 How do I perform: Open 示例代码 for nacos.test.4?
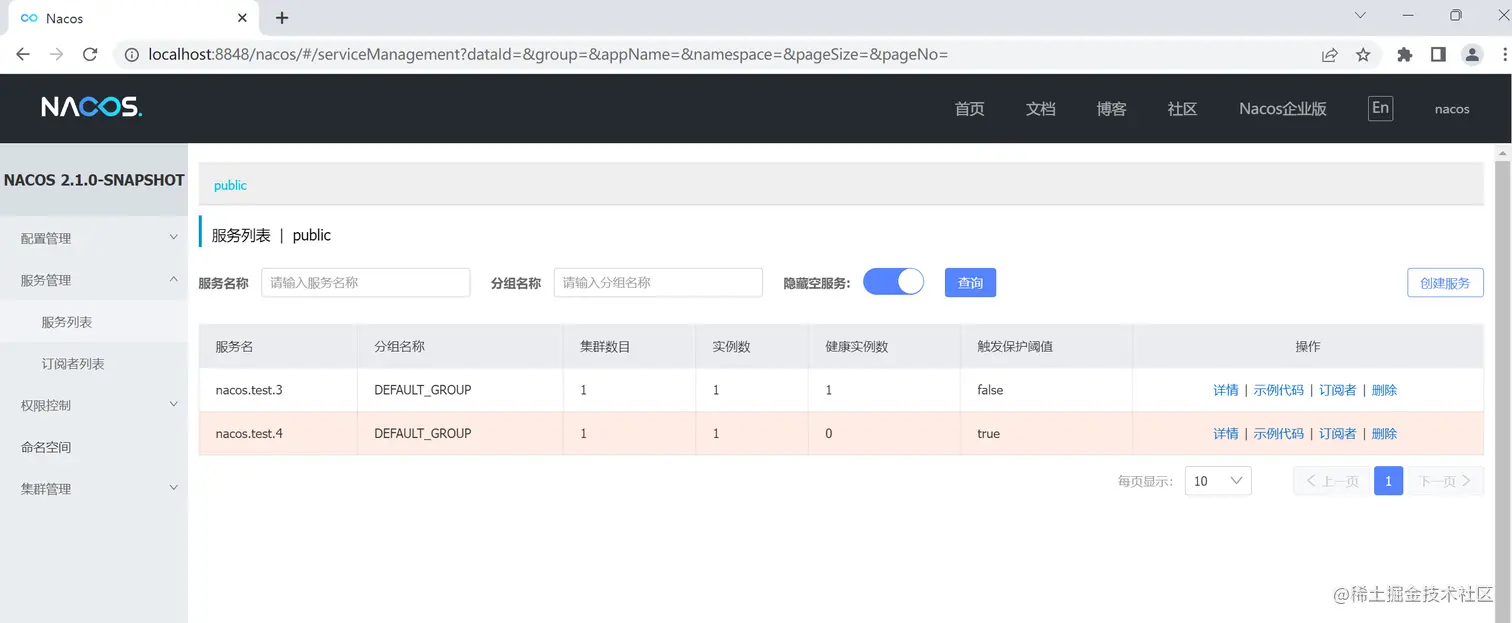(x=1279, y=434)
